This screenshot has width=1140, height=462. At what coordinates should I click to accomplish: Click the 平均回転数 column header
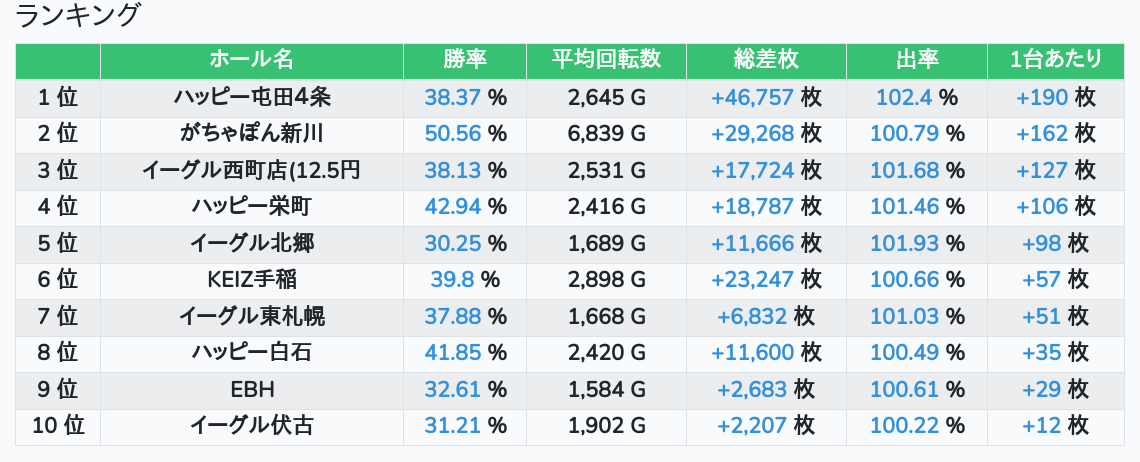tap(606, 60)
